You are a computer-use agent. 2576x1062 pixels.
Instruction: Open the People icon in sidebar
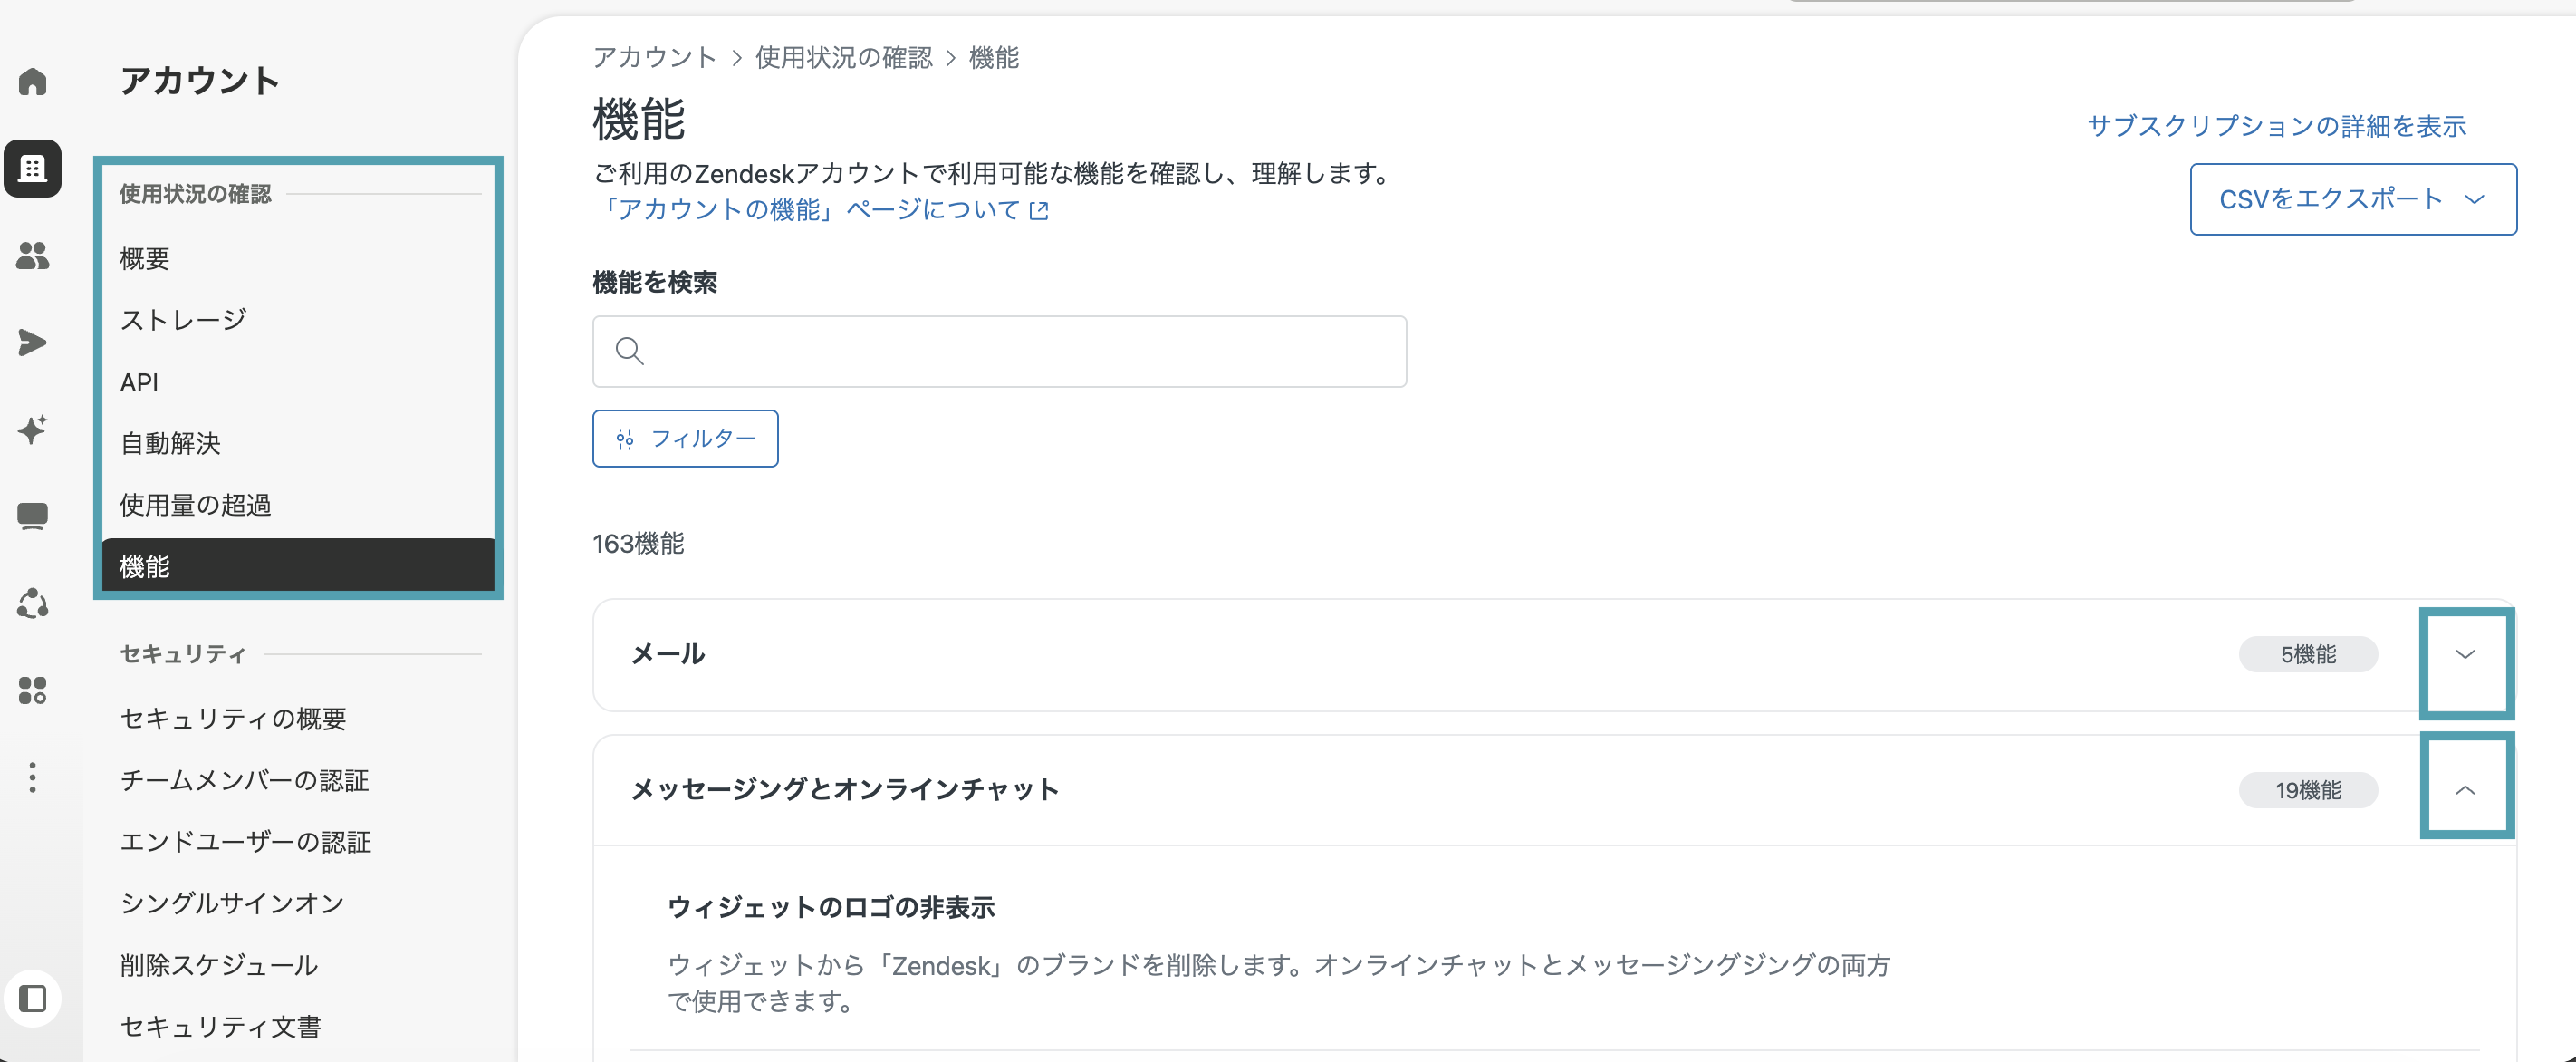[33, 255]
